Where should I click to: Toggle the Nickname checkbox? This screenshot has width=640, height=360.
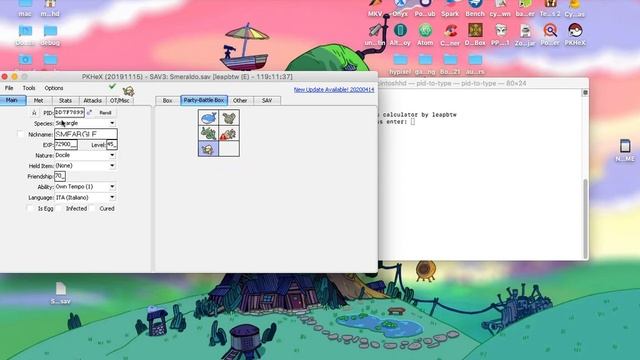[21, 134]
